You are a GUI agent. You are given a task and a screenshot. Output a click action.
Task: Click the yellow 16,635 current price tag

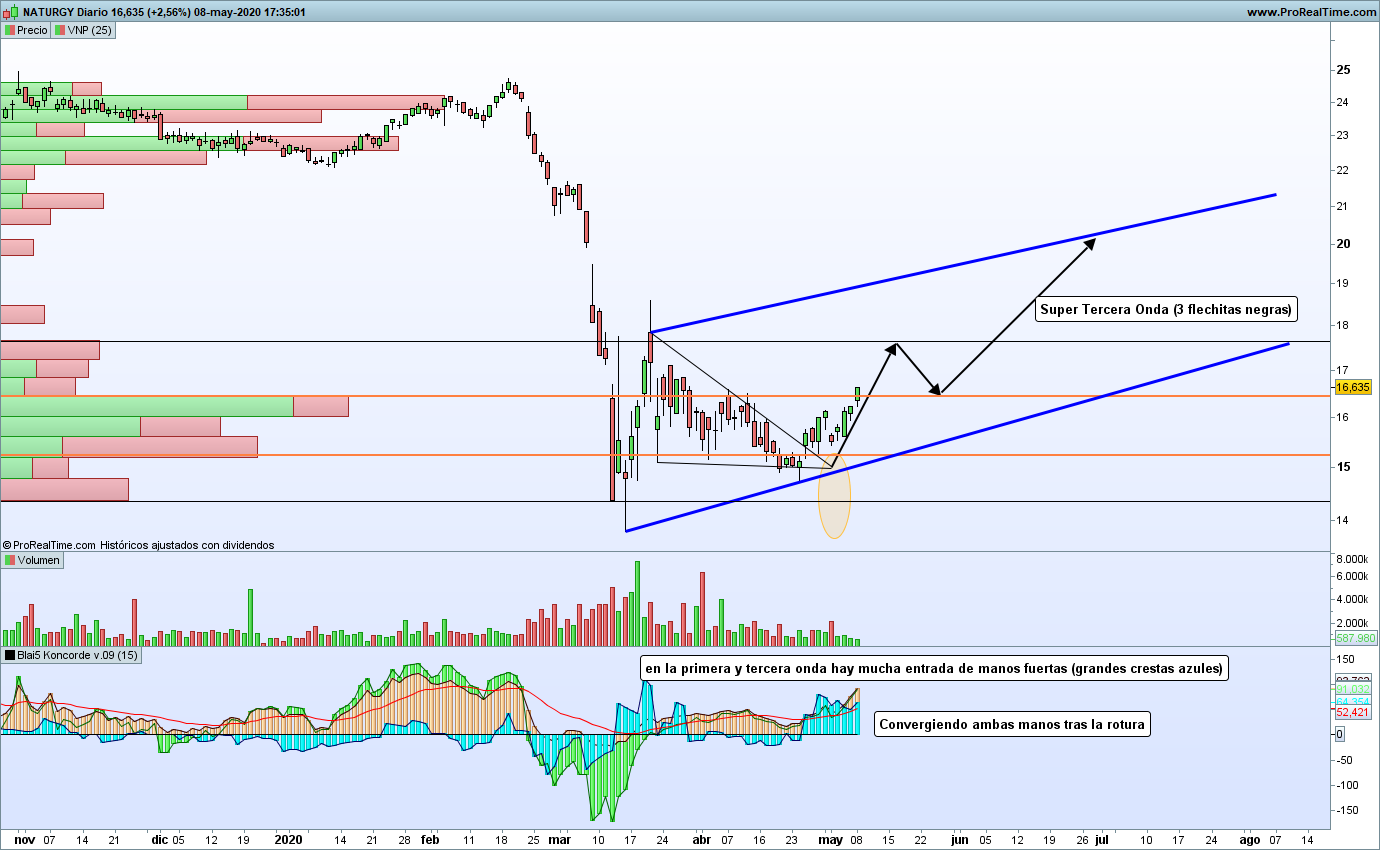click(x=1352, y=387)
